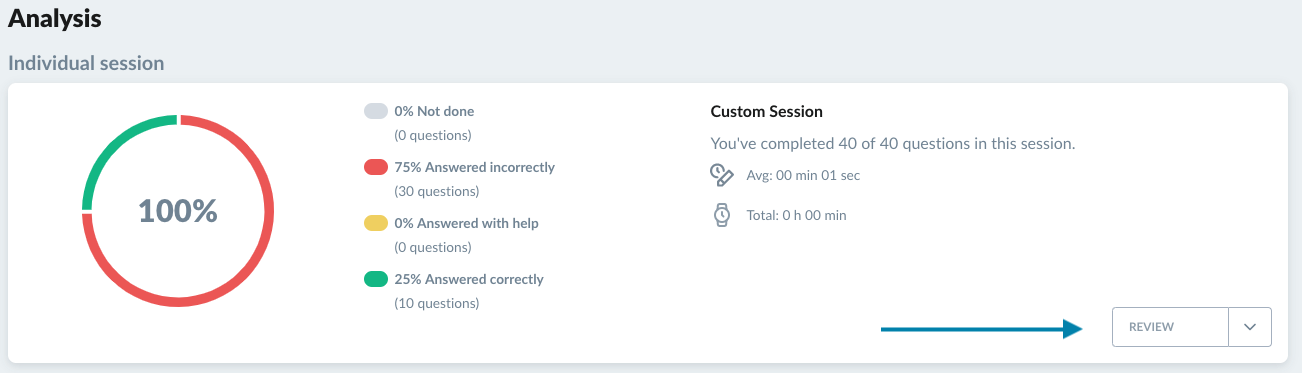The height and width of the screenshot is (373, 1302).
Task: Click the Analysis page heading
Action: [55, 17]
